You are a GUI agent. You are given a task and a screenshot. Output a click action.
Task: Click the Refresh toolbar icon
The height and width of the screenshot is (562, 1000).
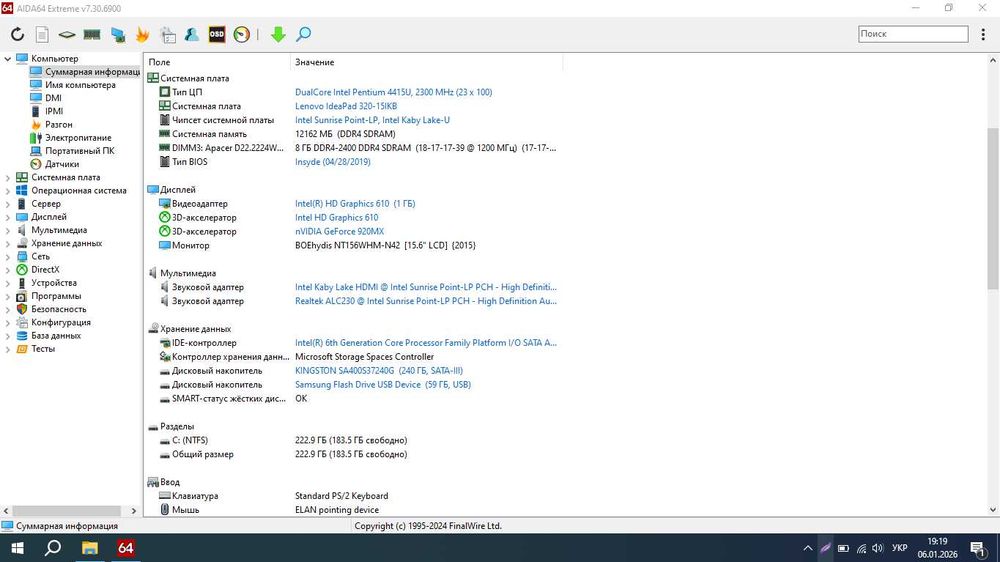17,34
